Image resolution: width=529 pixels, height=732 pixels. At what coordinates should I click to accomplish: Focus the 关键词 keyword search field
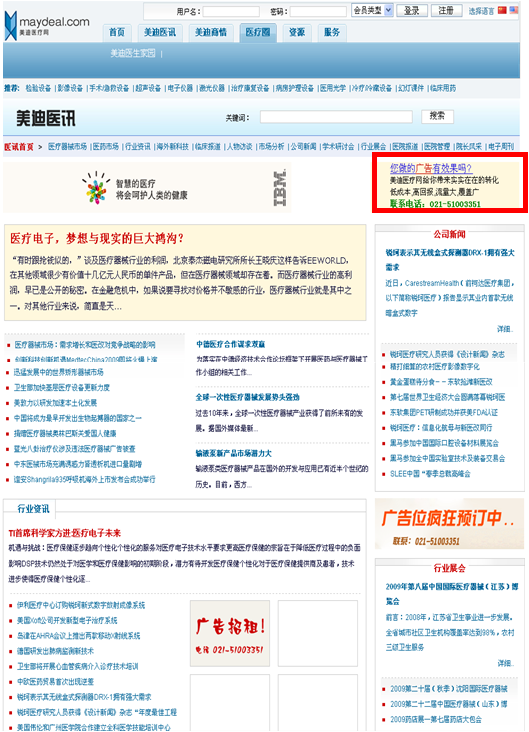(x=336, y=117)
